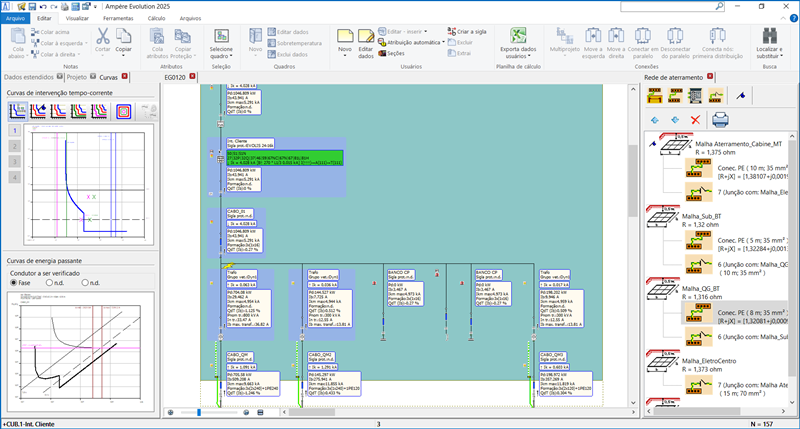Open the Copiar Proteção dropdown
The height and width of the screenshot is (429, 800).
coord(183,53)
